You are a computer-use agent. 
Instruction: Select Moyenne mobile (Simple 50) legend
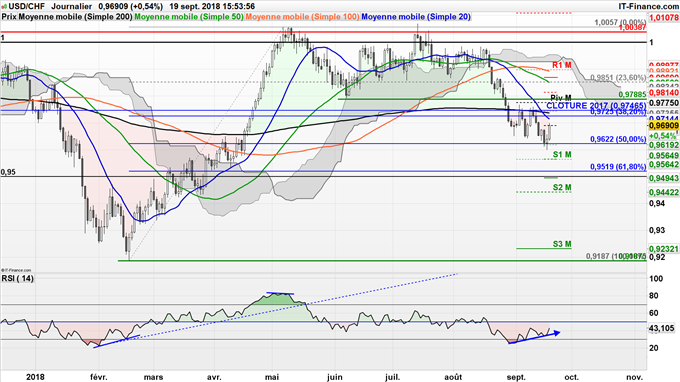coord(189,16)
